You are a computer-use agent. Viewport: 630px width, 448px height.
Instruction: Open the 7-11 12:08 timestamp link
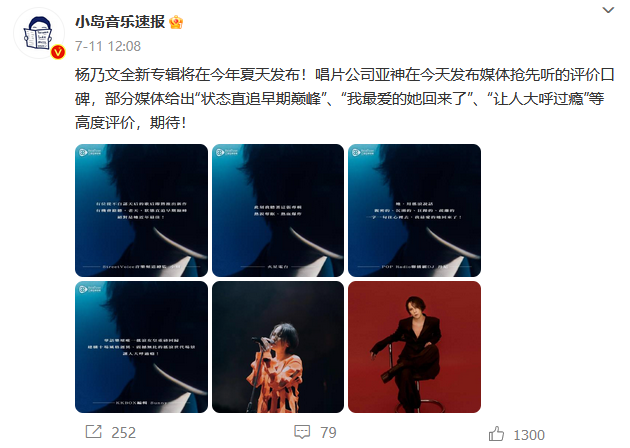pos(108,46)
